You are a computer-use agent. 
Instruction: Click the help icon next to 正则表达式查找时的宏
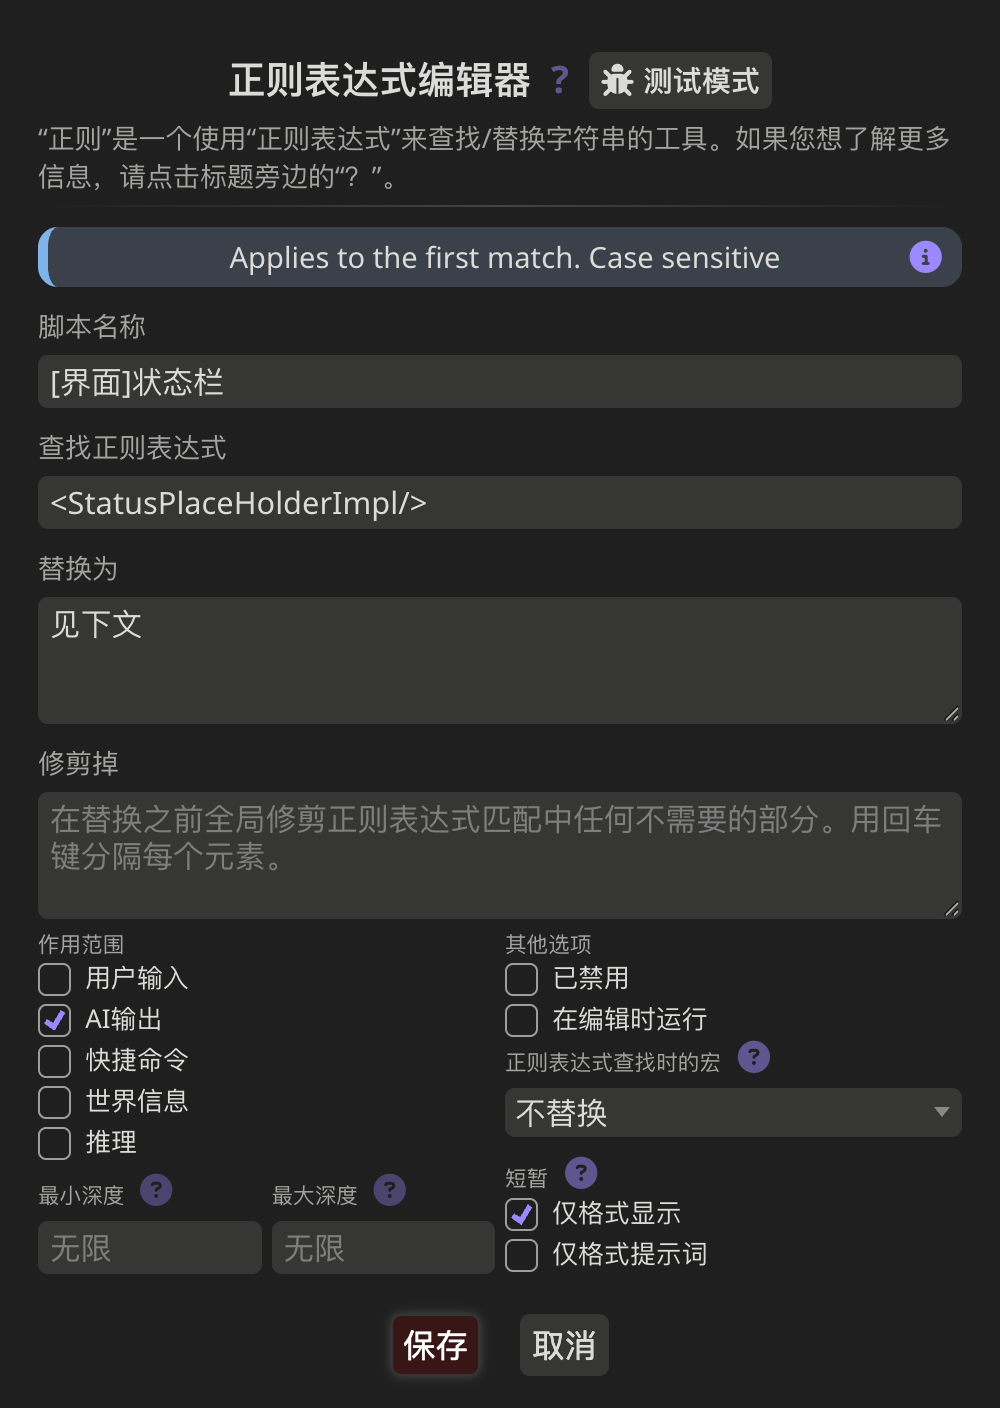(753, 1056)
